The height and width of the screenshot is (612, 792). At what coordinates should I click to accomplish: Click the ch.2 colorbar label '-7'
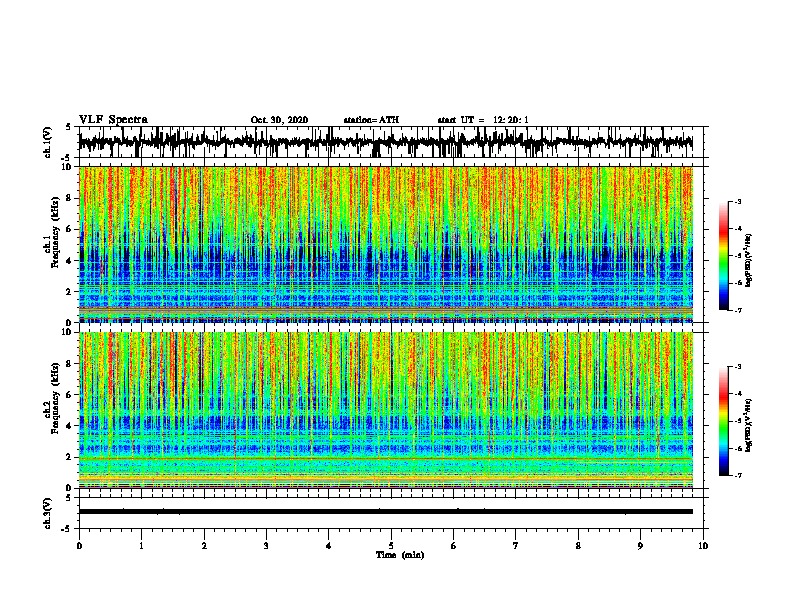click(x=738, y=475)
